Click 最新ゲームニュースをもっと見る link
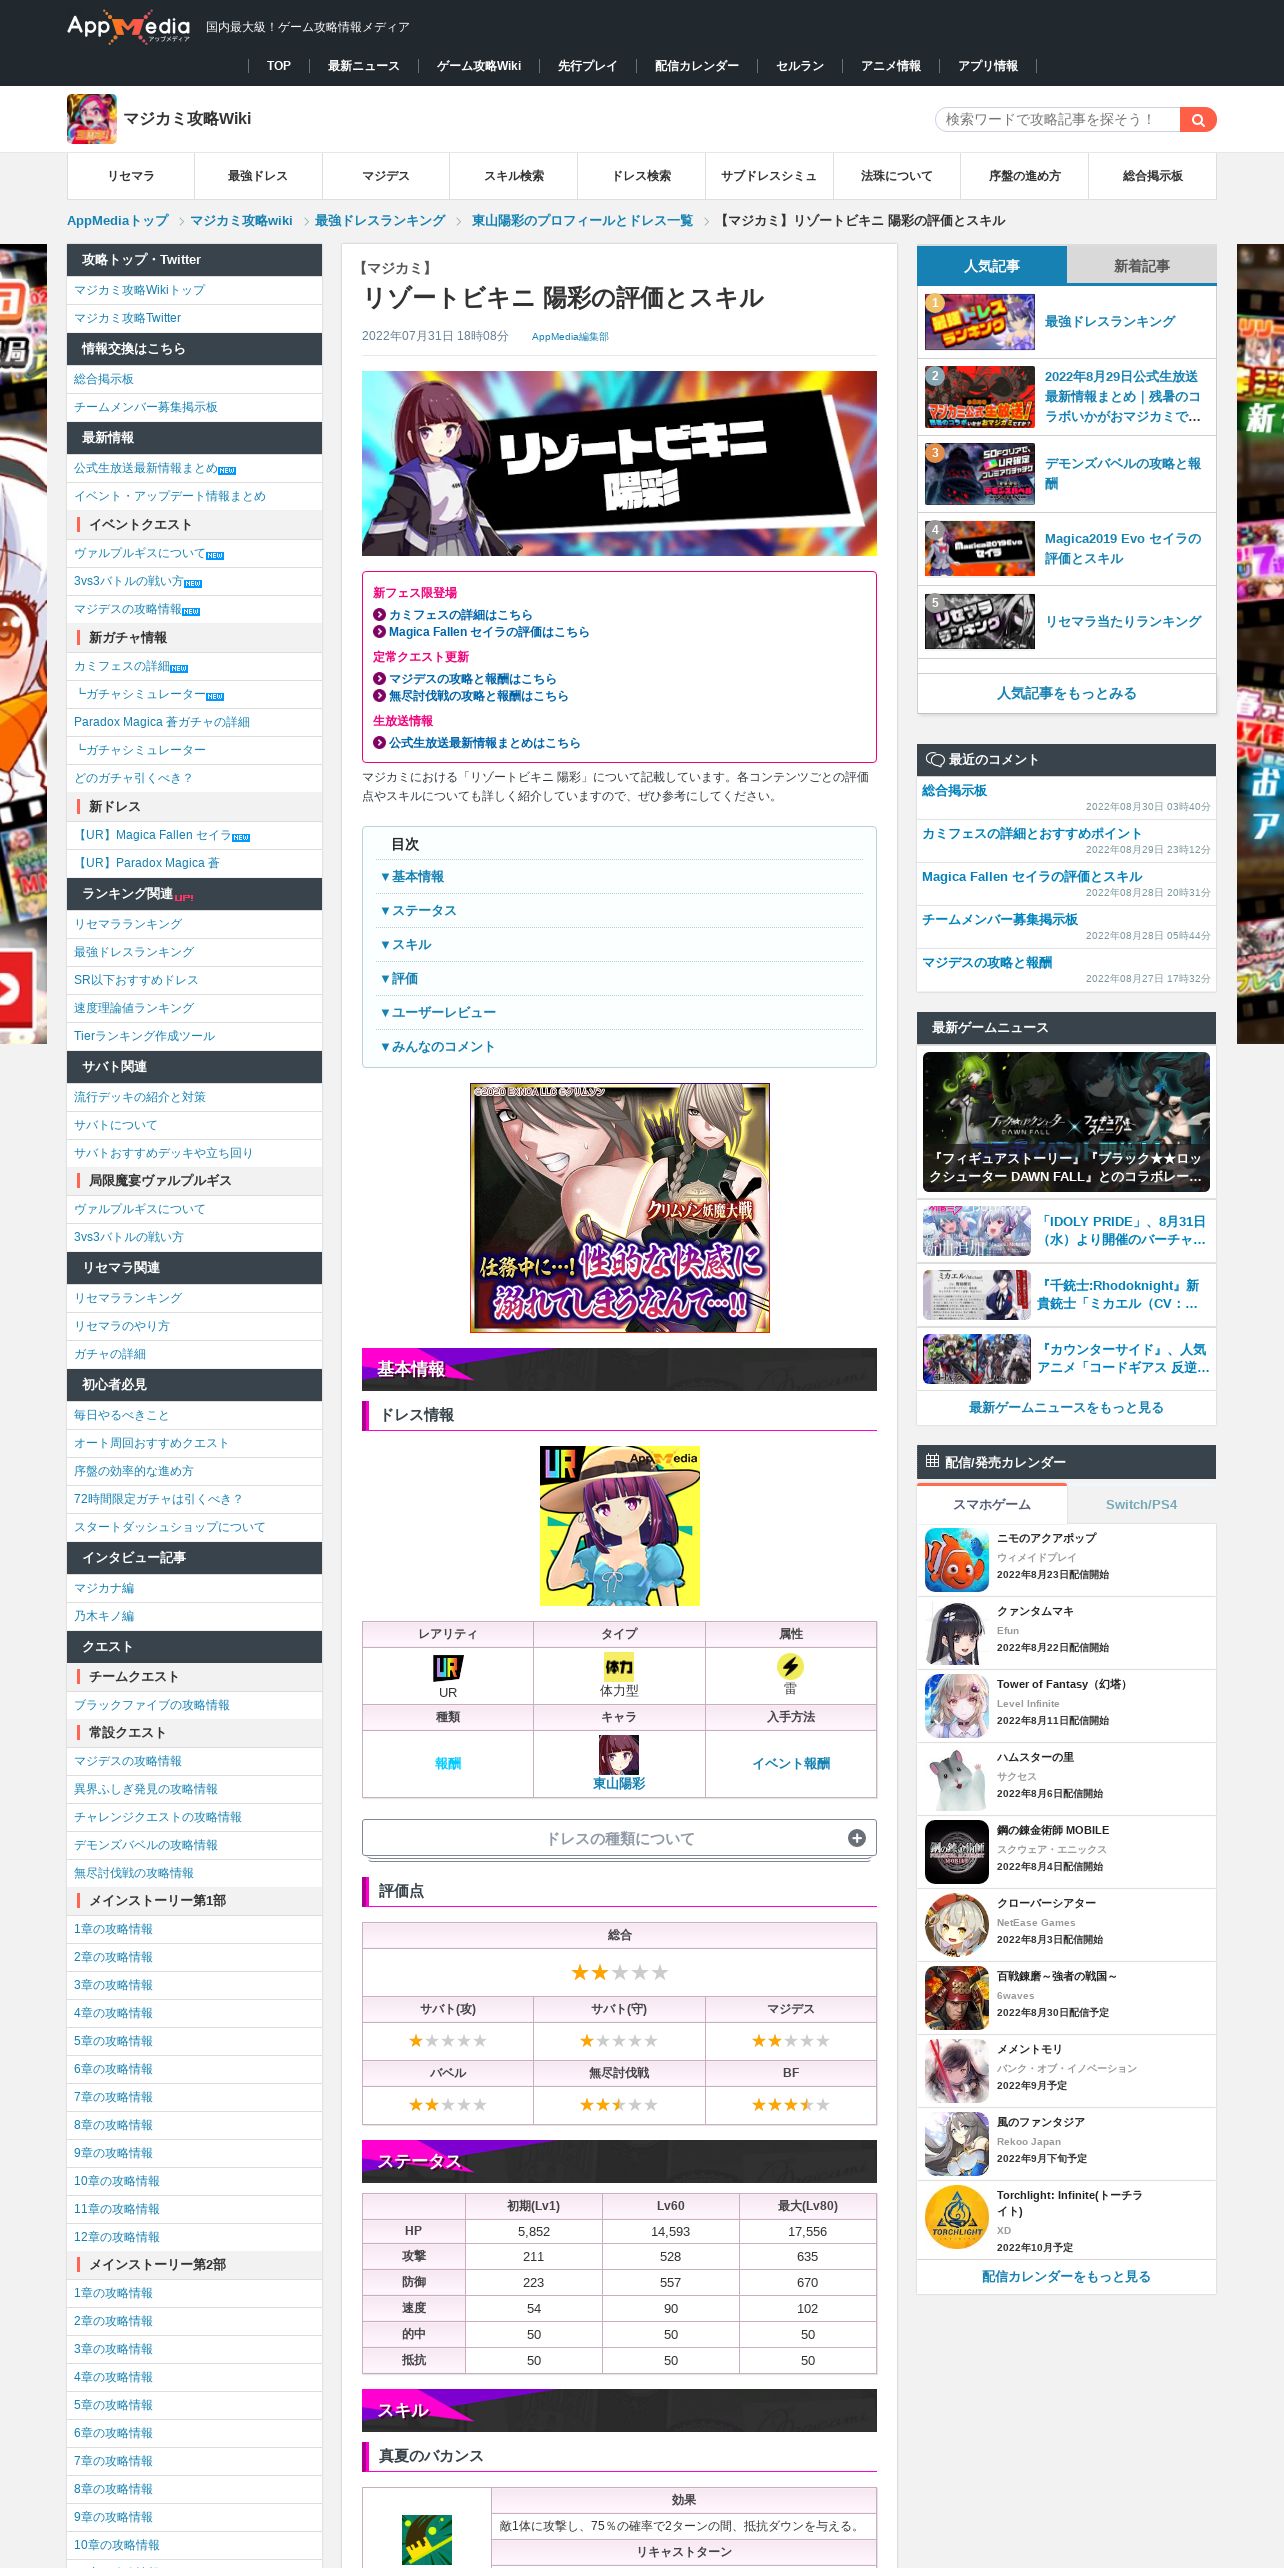This screenshot has width=1284, height=2568. coord(1066,1407)
